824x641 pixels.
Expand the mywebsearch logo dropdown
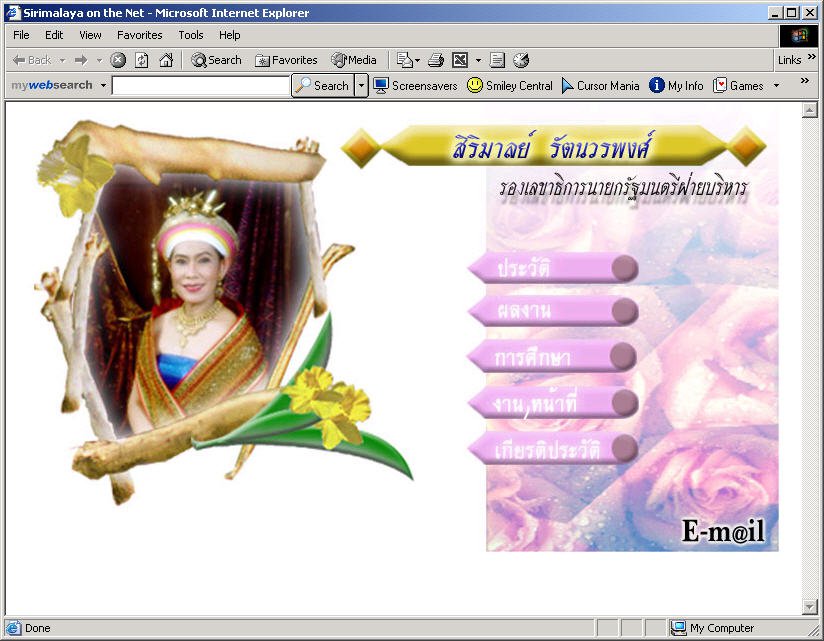[x=103, y=86]
